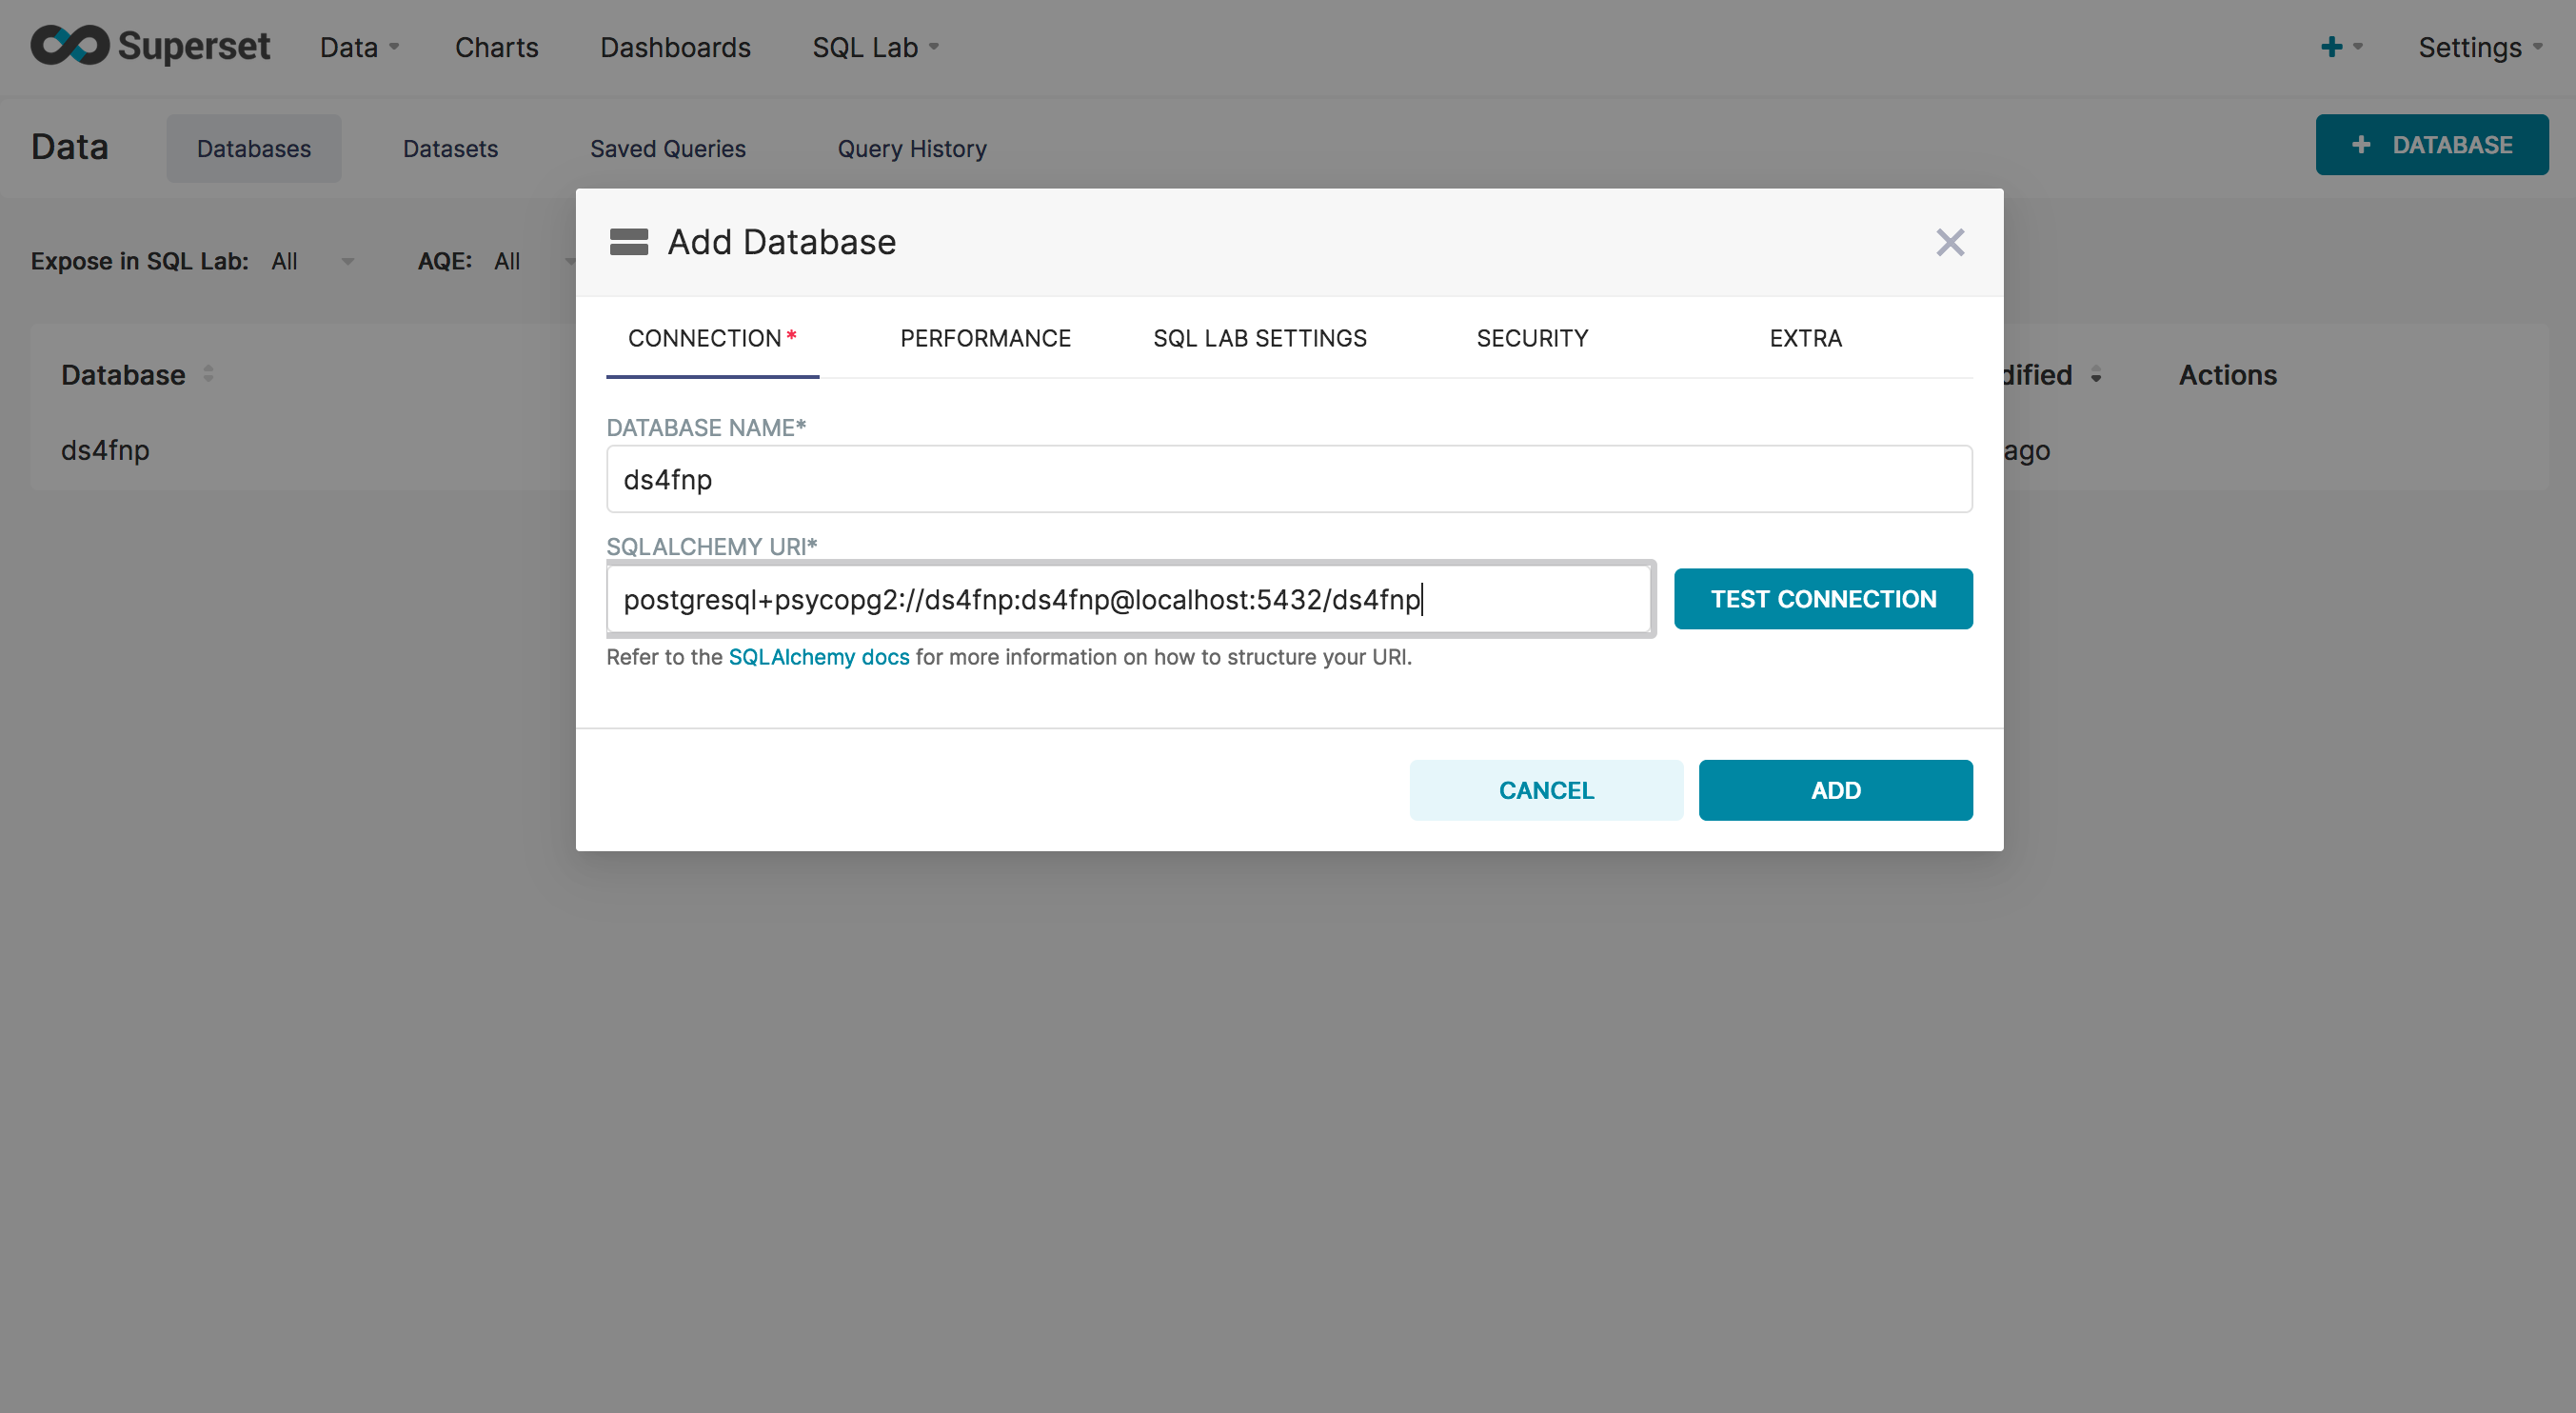The height and width of the screenshot is (1413, 2576).
Task: Select the Security tab
Action: click(x=1531, y=338)
